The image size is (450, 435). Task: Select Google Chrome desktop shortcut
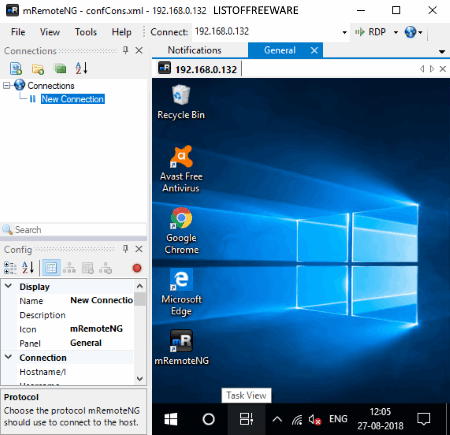tap(181, 230)
